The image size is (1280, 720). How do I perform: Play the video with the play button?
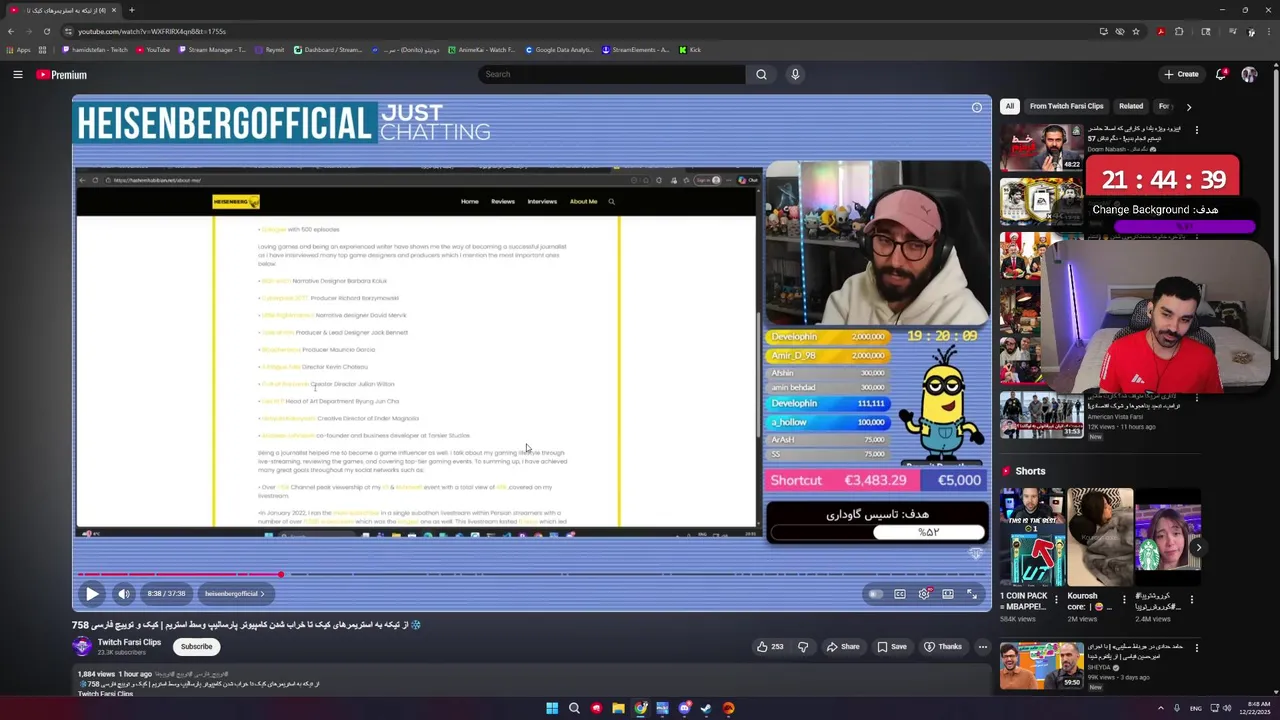(x=92, y=594)
